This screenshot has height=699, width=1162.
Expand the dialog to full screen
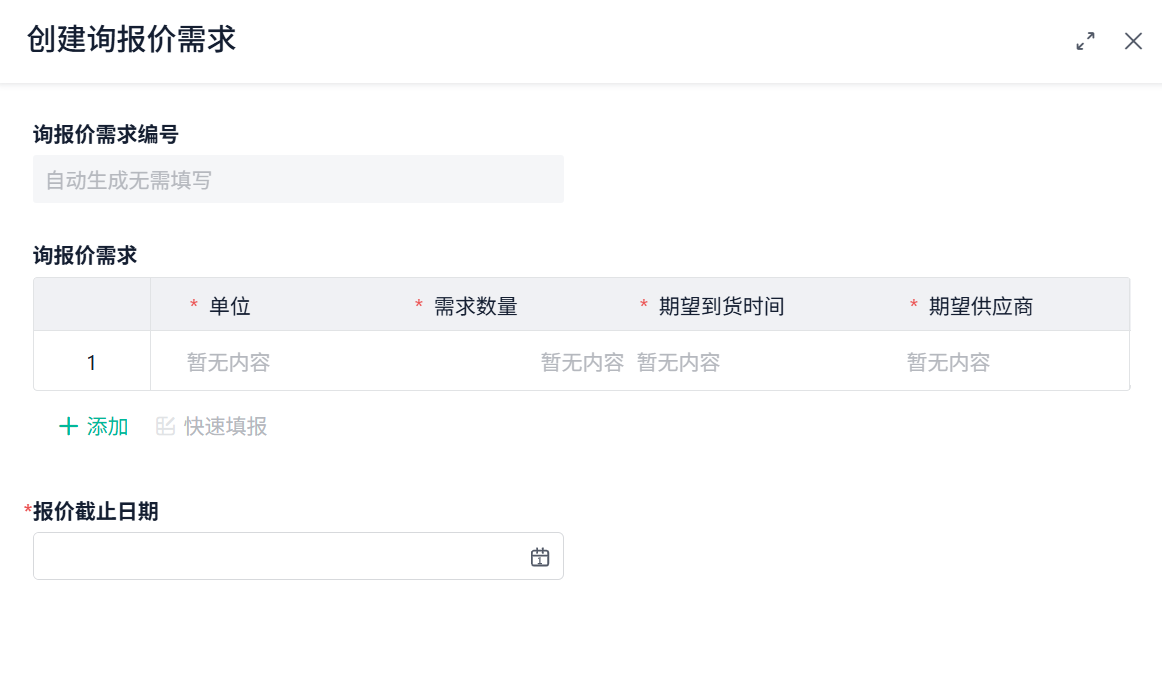[x=1085, y=41]
